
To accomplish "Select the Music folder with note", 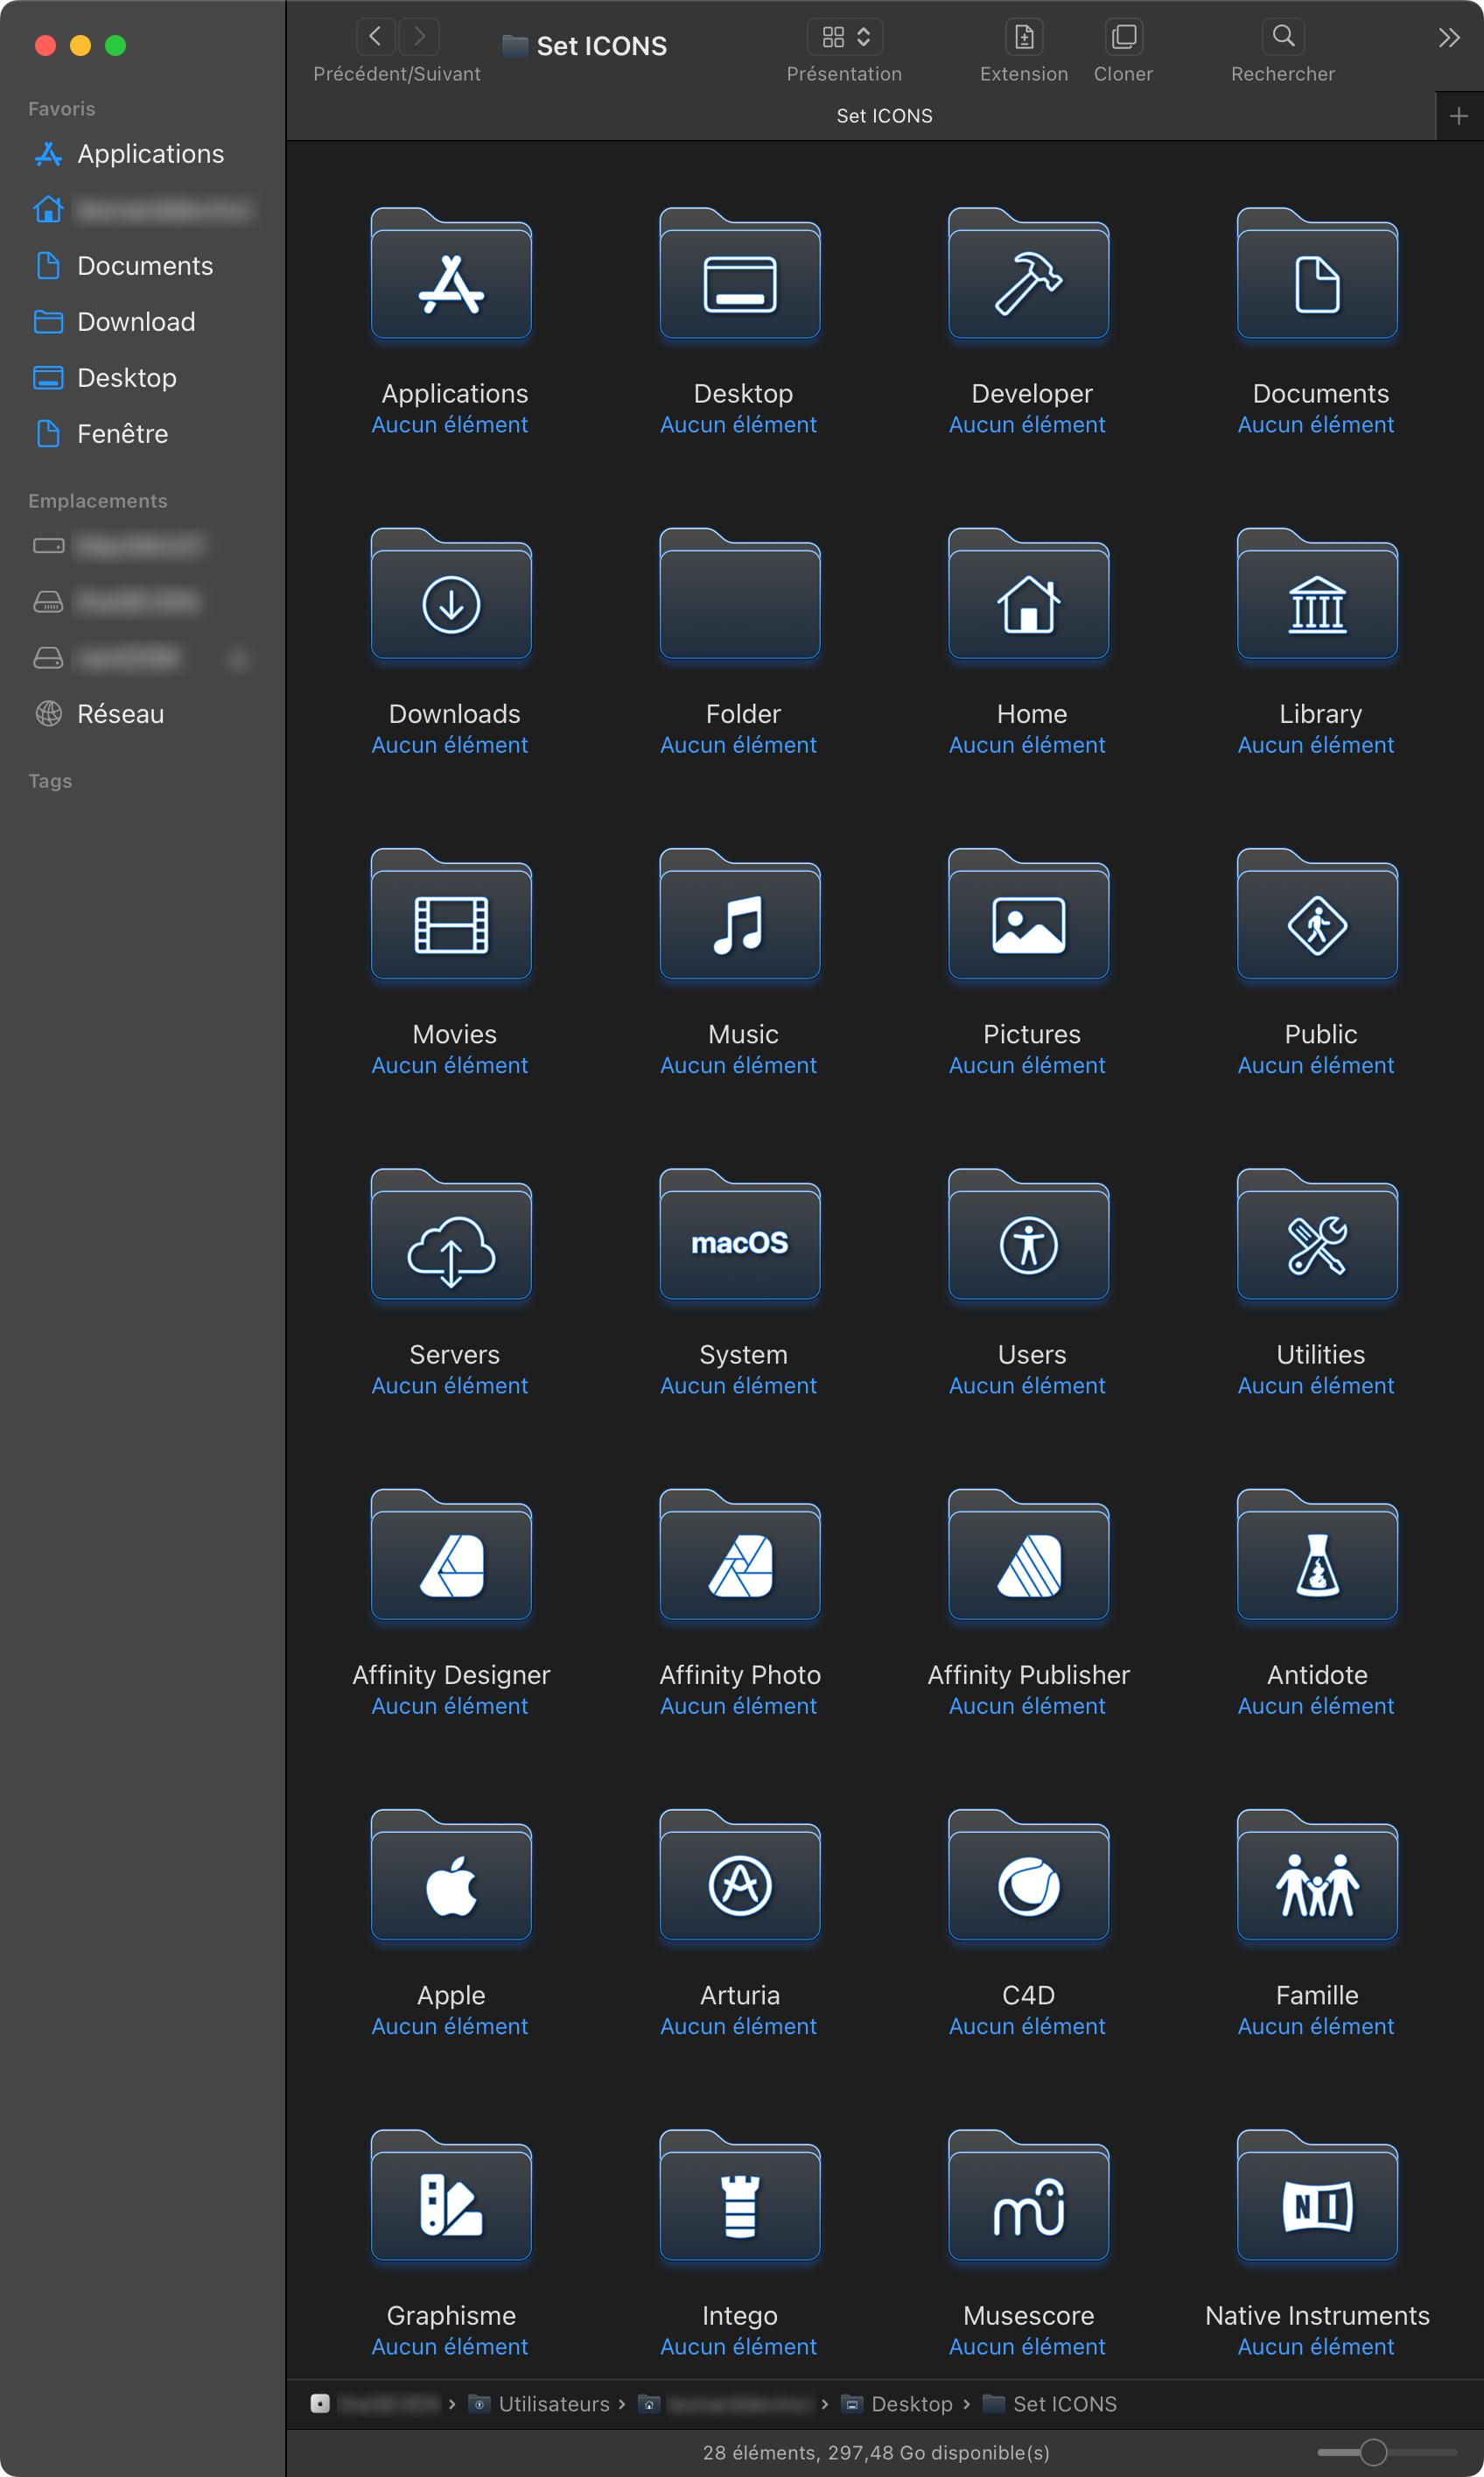I will 740,914.
